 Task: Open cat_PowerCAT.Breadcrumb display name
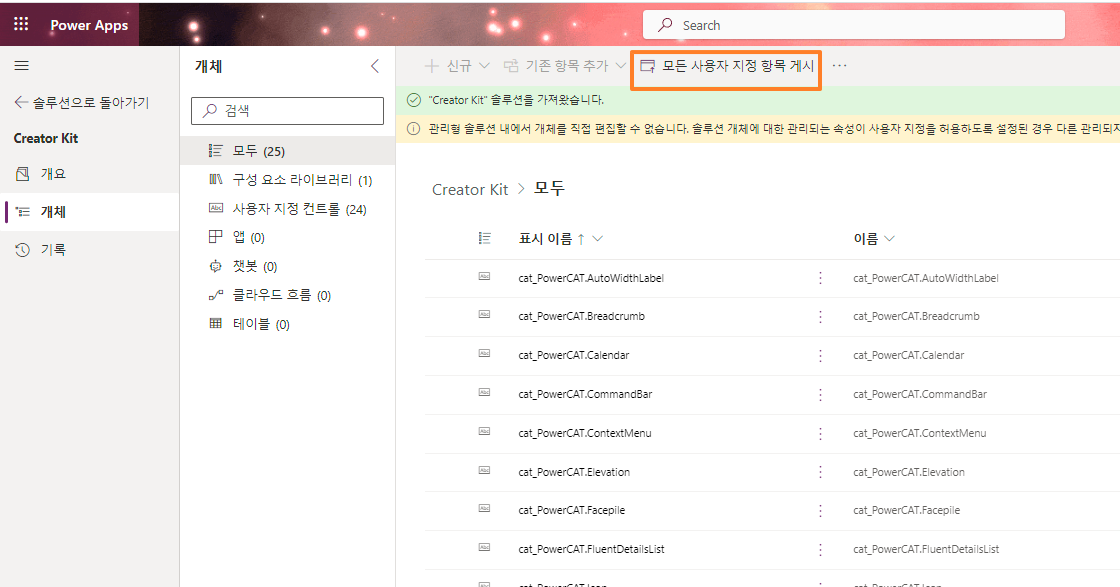click(581, 316)
